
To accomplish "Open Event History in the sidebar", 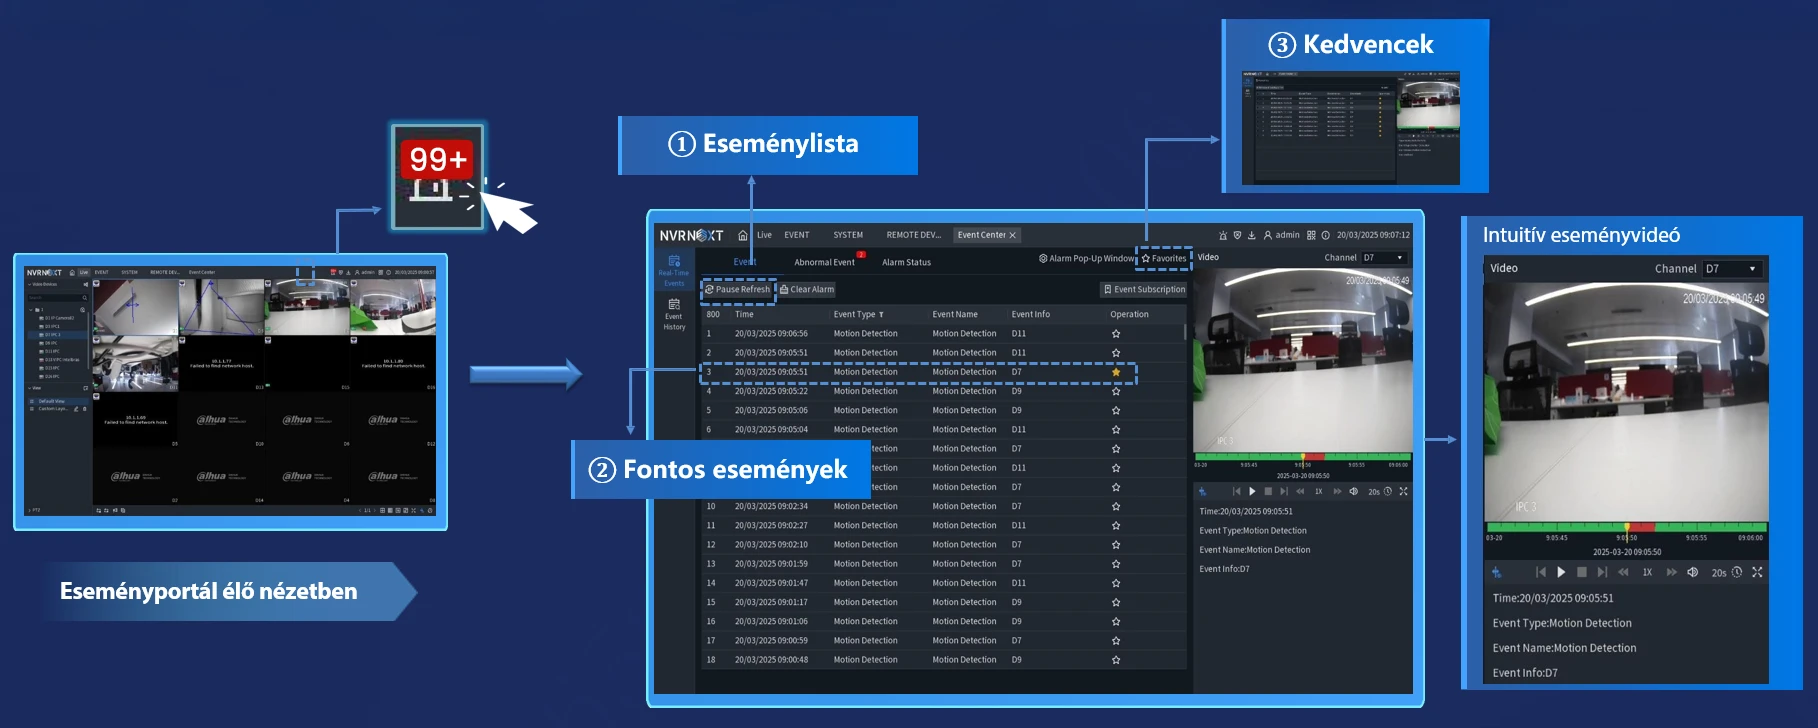I will [674, 314].
